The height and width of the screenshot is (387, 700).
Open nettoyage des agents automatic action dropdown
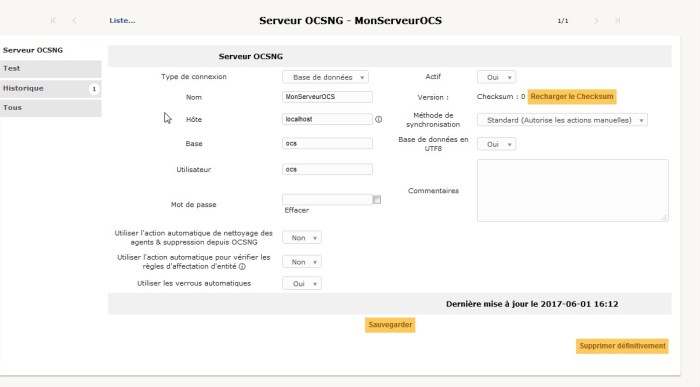(x=302, y=238)
